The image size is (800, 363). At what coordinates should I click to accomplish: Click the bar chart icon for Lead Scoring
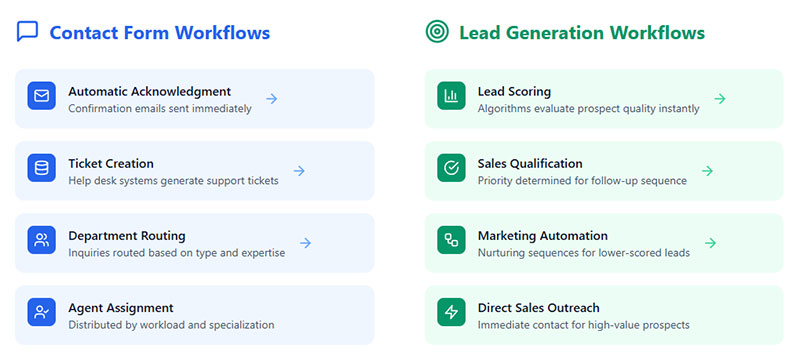tap(451, 96)
